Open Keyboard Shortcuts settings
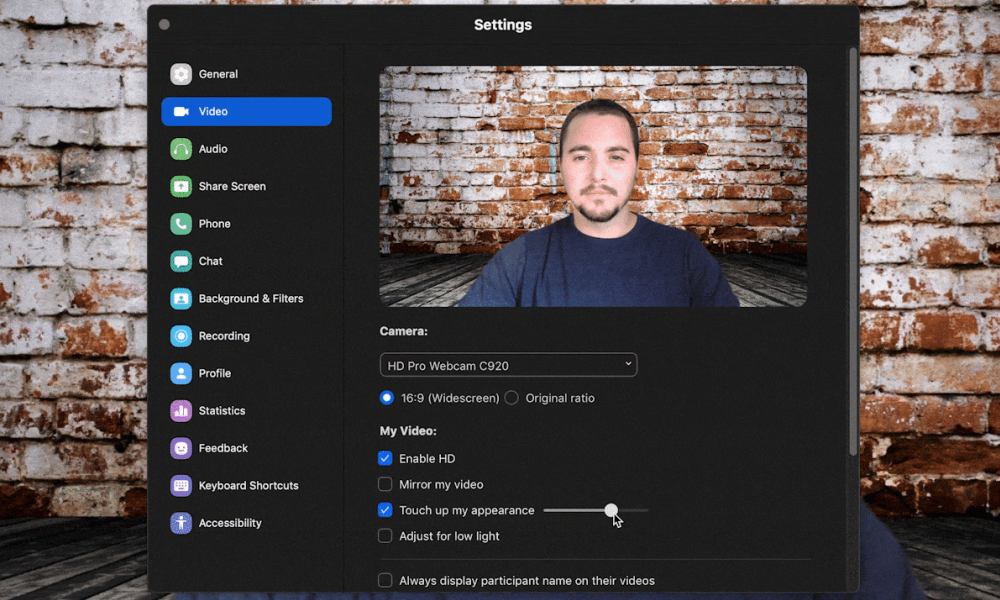1000x600 pixels. (248, 486)
